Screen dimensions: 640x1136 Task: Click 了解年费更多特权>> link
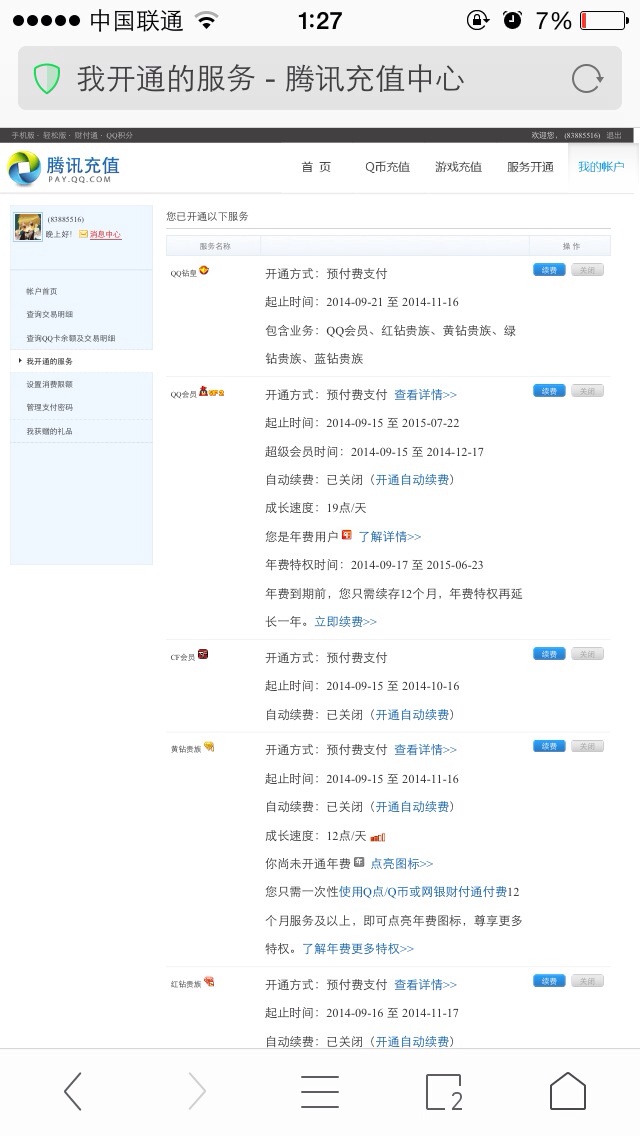click(358, 948)
